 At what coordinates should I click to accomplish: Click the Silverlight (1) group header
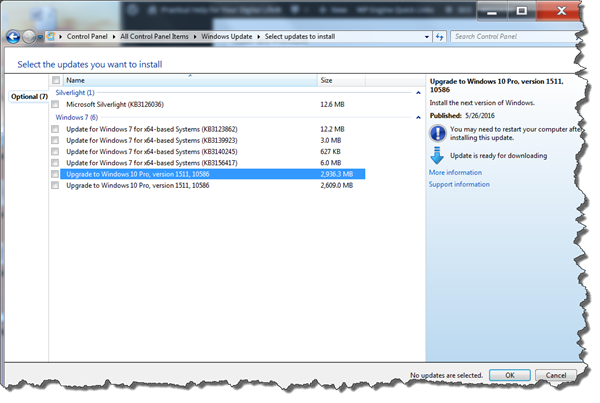(75, 93)
